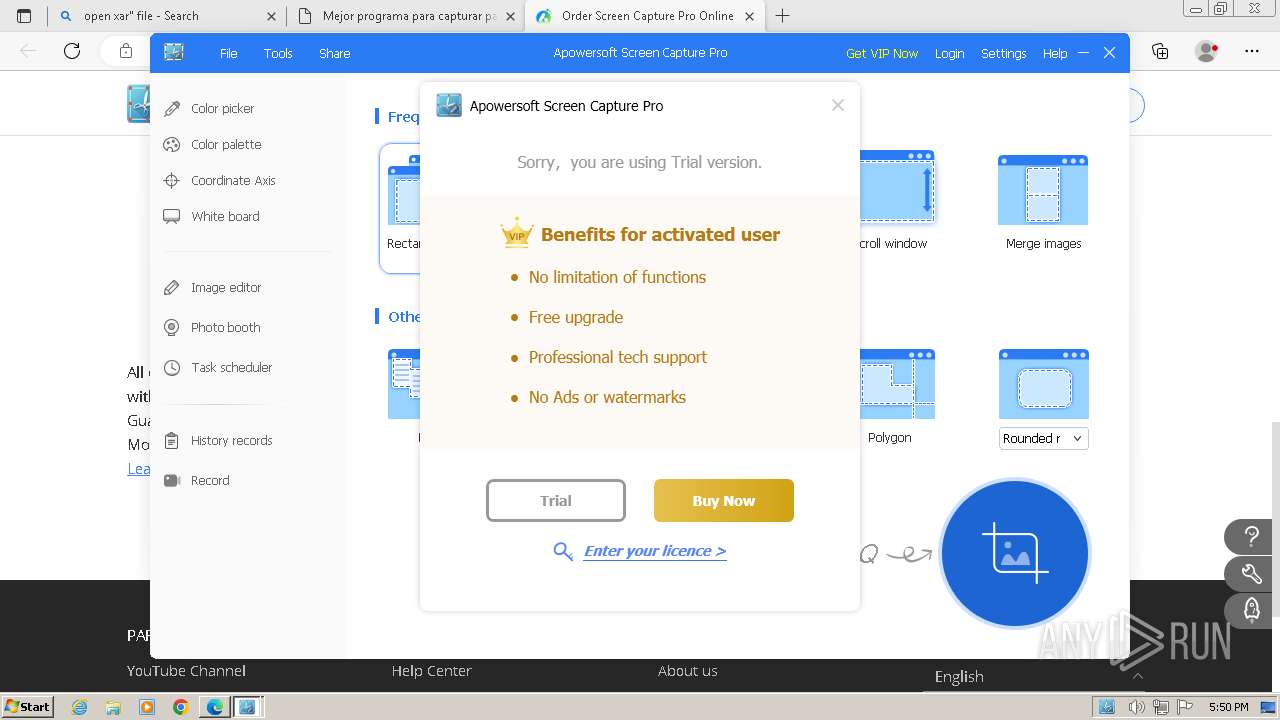This screenshot has height=720, width=1280.
Task: Open browser Collections icon
Action: coord(1160,51)
